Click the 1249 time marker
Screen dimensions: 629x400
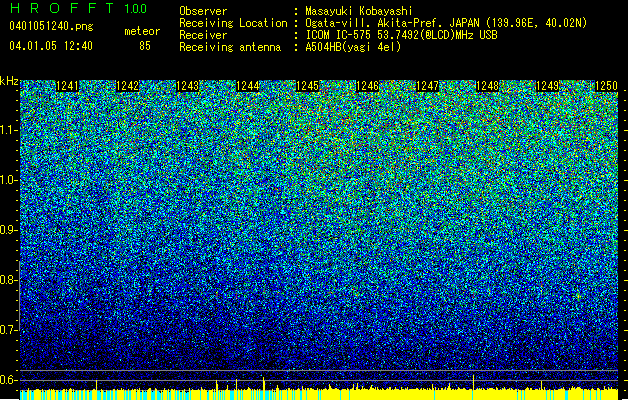548,86
